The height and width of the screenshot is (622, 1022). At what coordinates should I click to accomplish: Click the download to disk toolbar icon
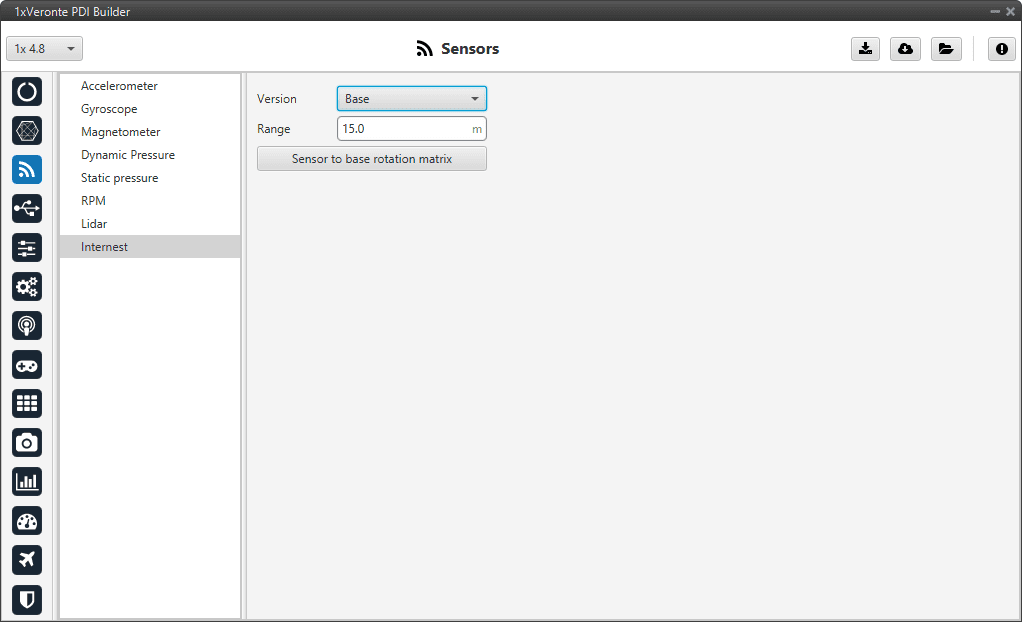tap(865, 49)
